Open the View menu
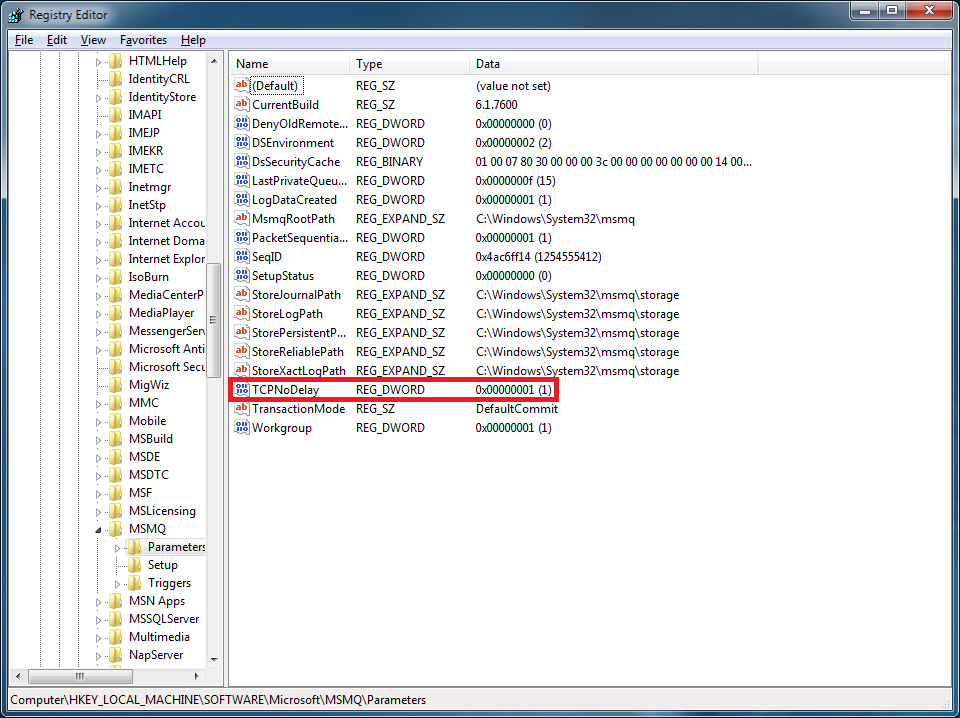 click(93, 40)
